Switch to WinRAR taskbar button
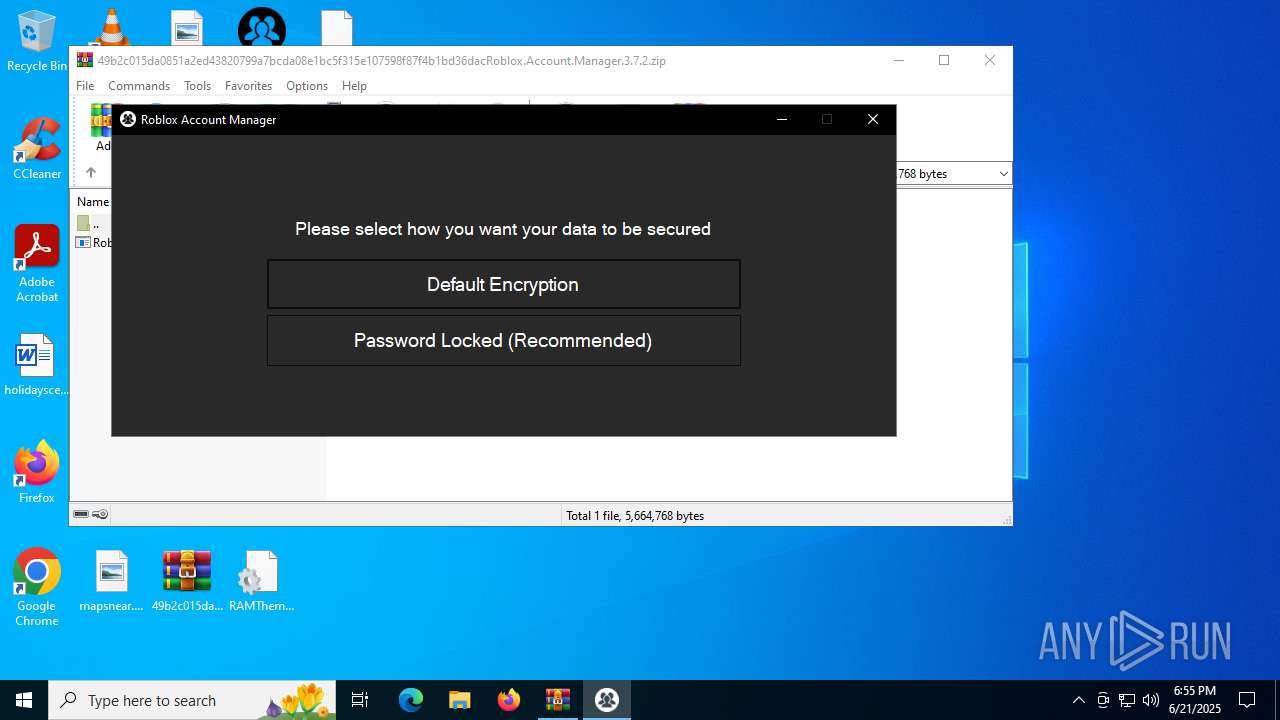 coord(558,700)
